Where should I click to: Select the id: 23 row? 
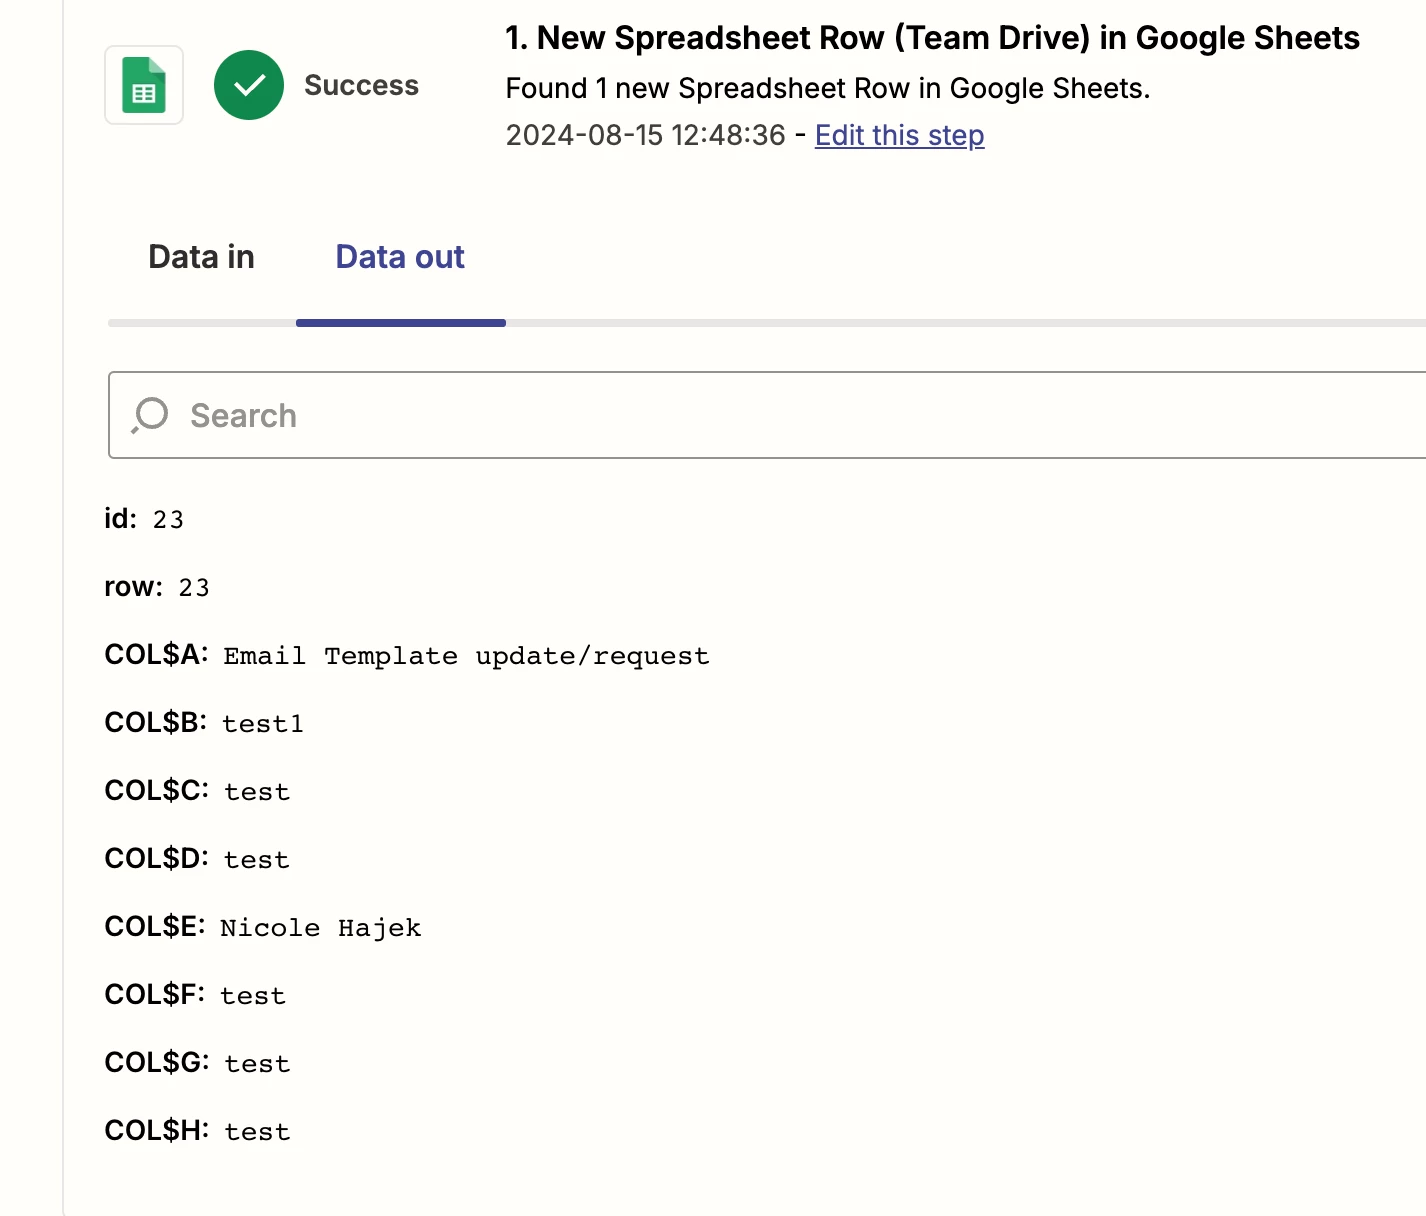144,519
